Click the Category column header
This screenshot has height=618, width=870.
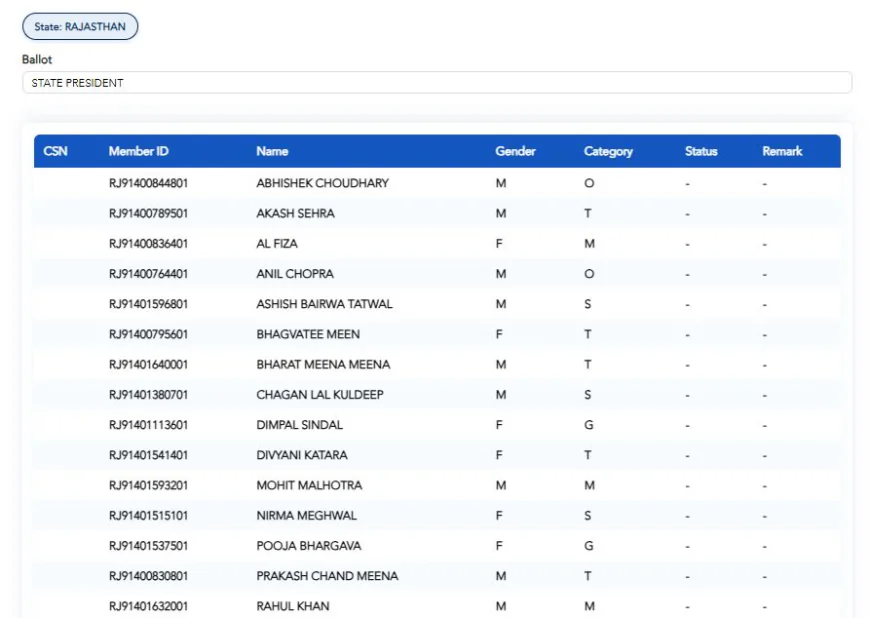(608, 151)
